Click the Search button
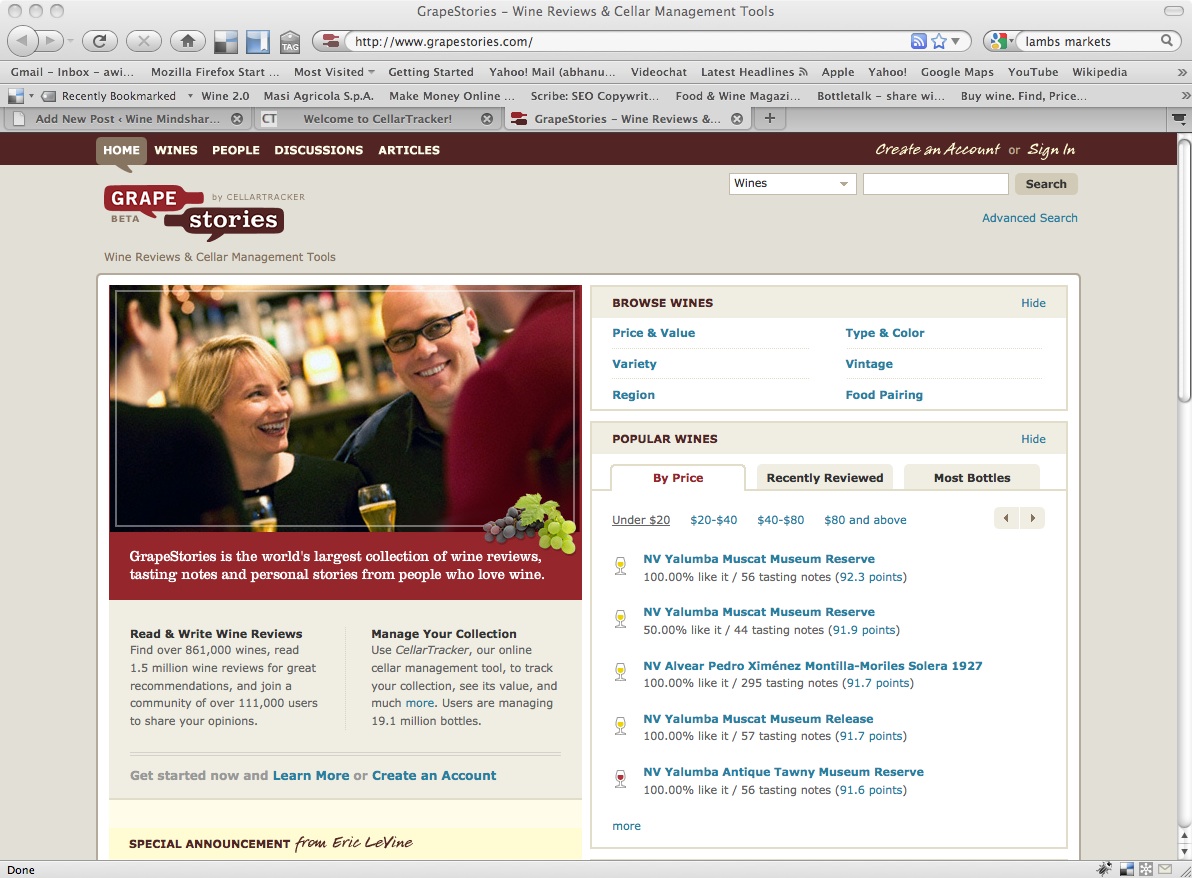Screen dimensions: 1192x878 [1046, 184]
